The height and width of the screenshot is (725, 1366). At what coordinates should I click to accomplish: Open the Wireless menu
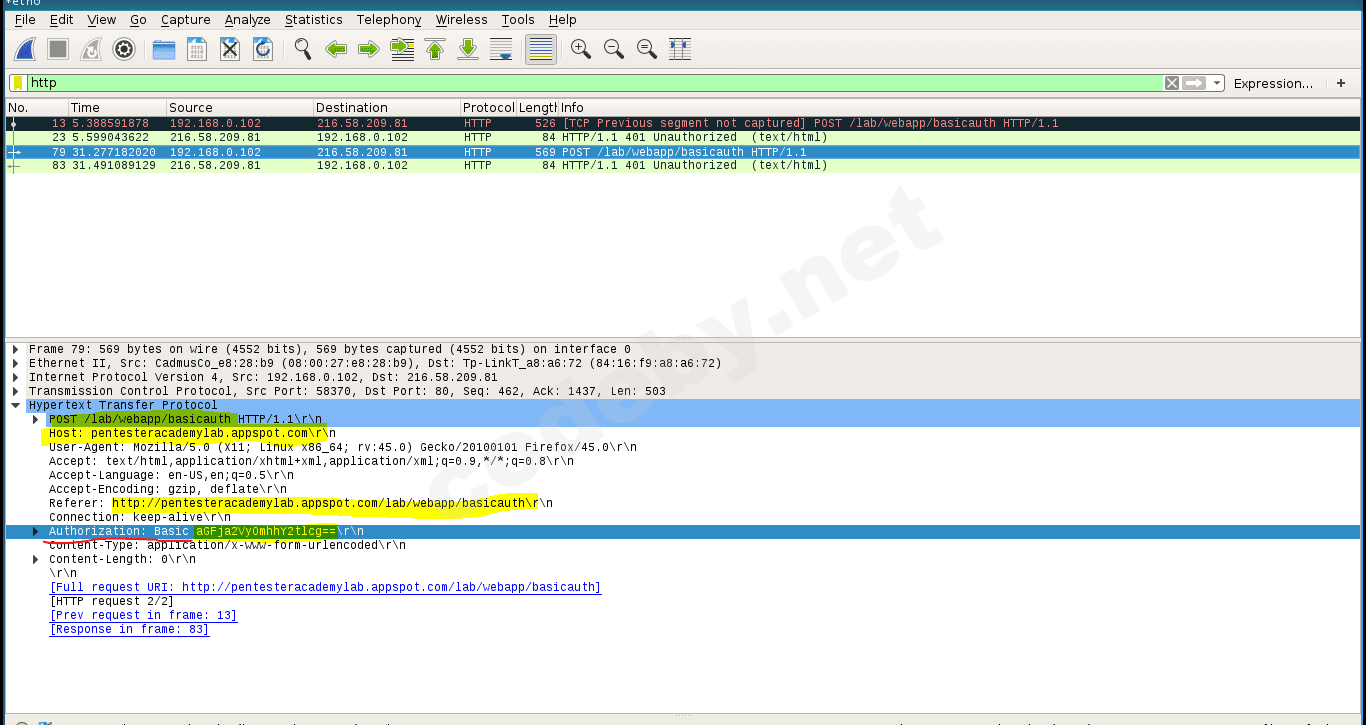461,19
